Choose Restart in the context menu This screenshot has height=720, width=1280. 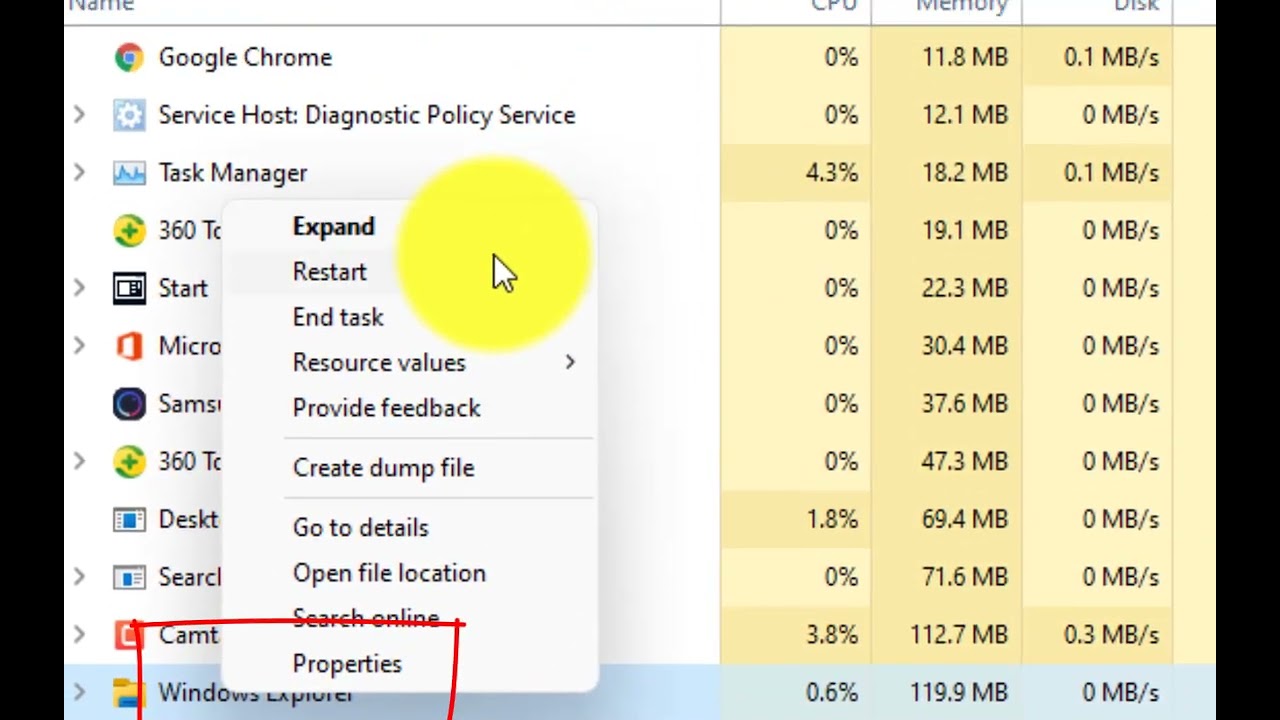[329, 272]
